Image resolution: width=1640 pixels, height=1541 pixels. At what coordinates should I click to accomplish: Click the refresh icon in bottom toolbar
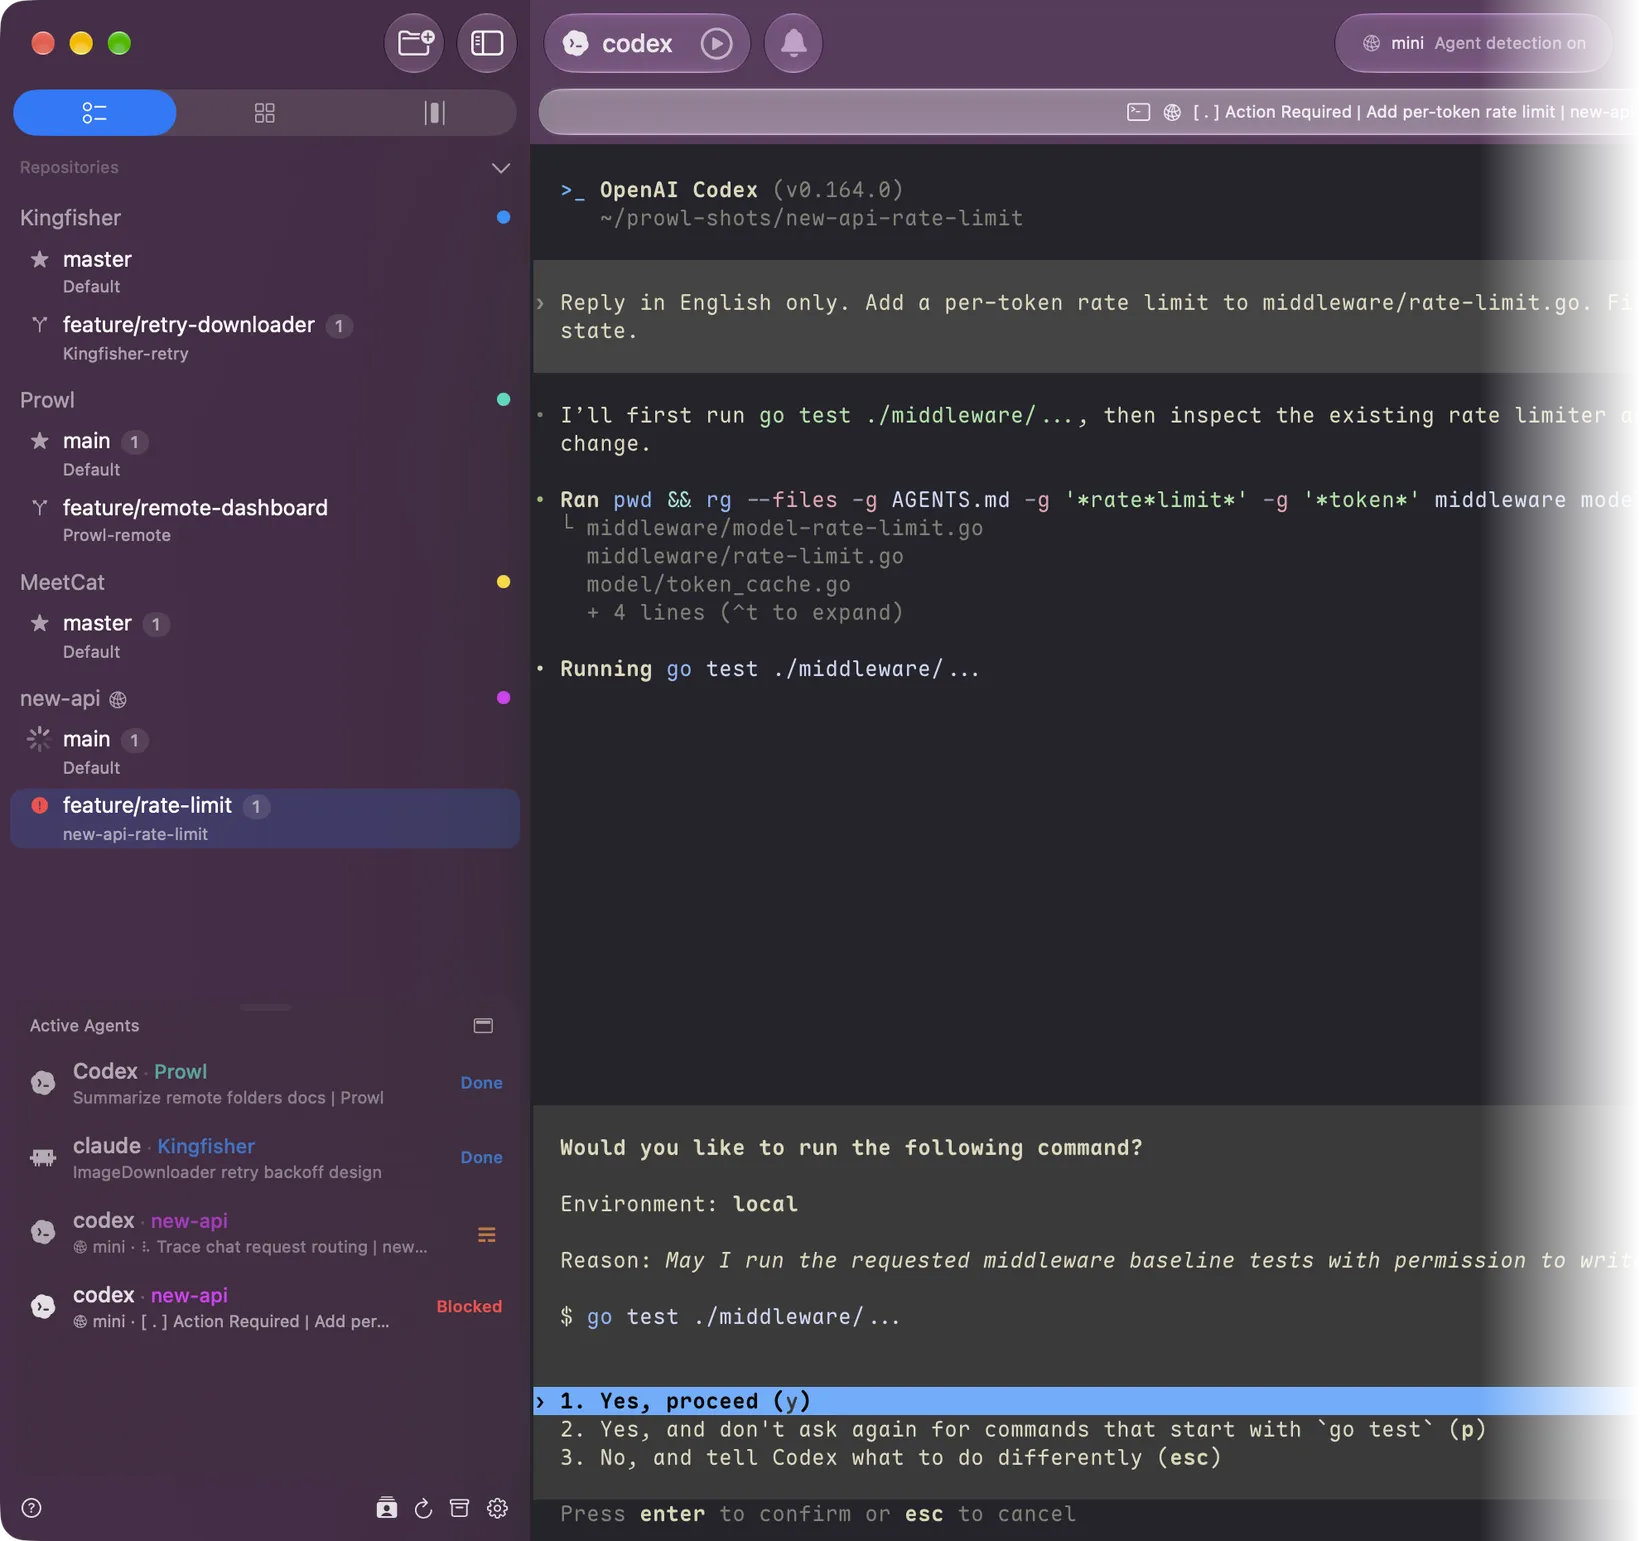tap(423, 1508)
